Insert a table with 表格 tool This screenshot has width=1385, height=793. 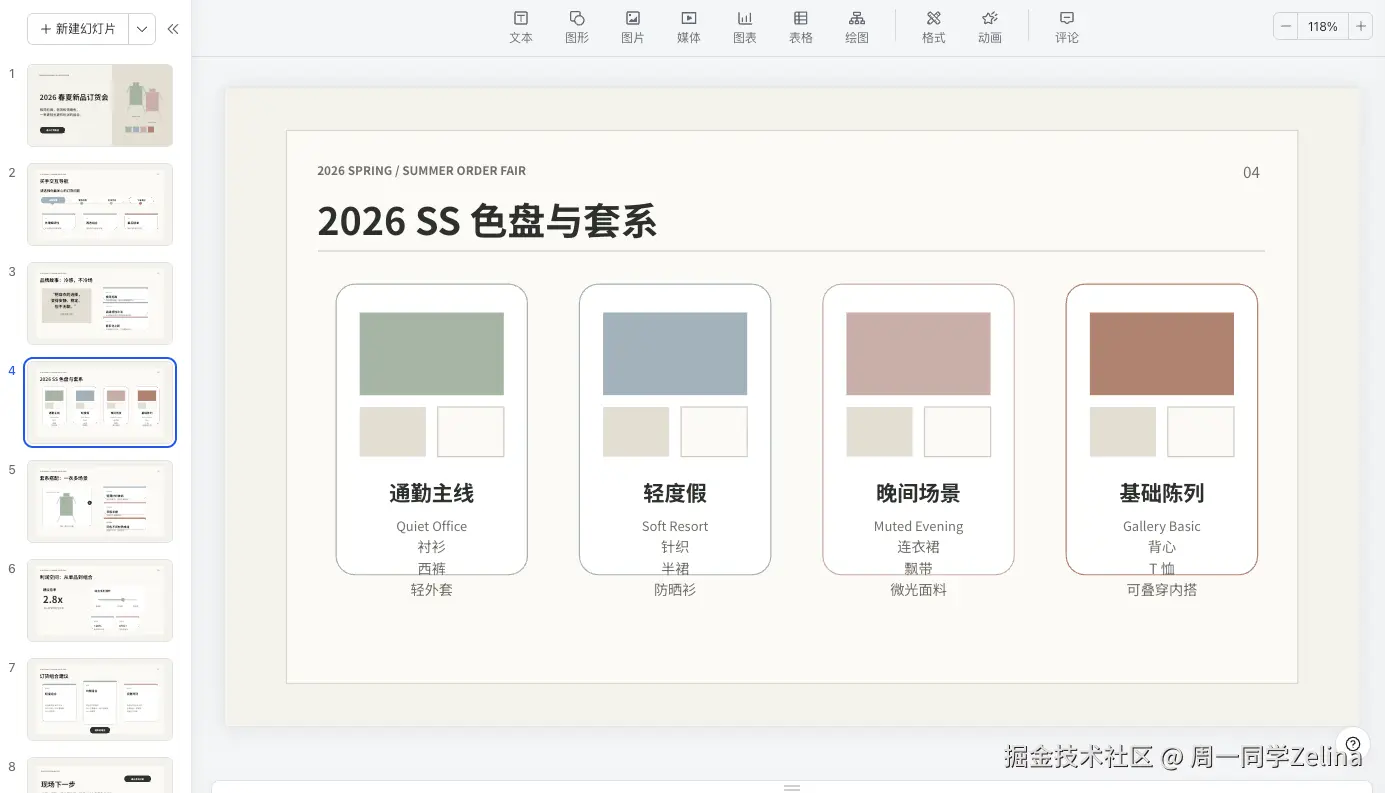click(x=801, y=27)
